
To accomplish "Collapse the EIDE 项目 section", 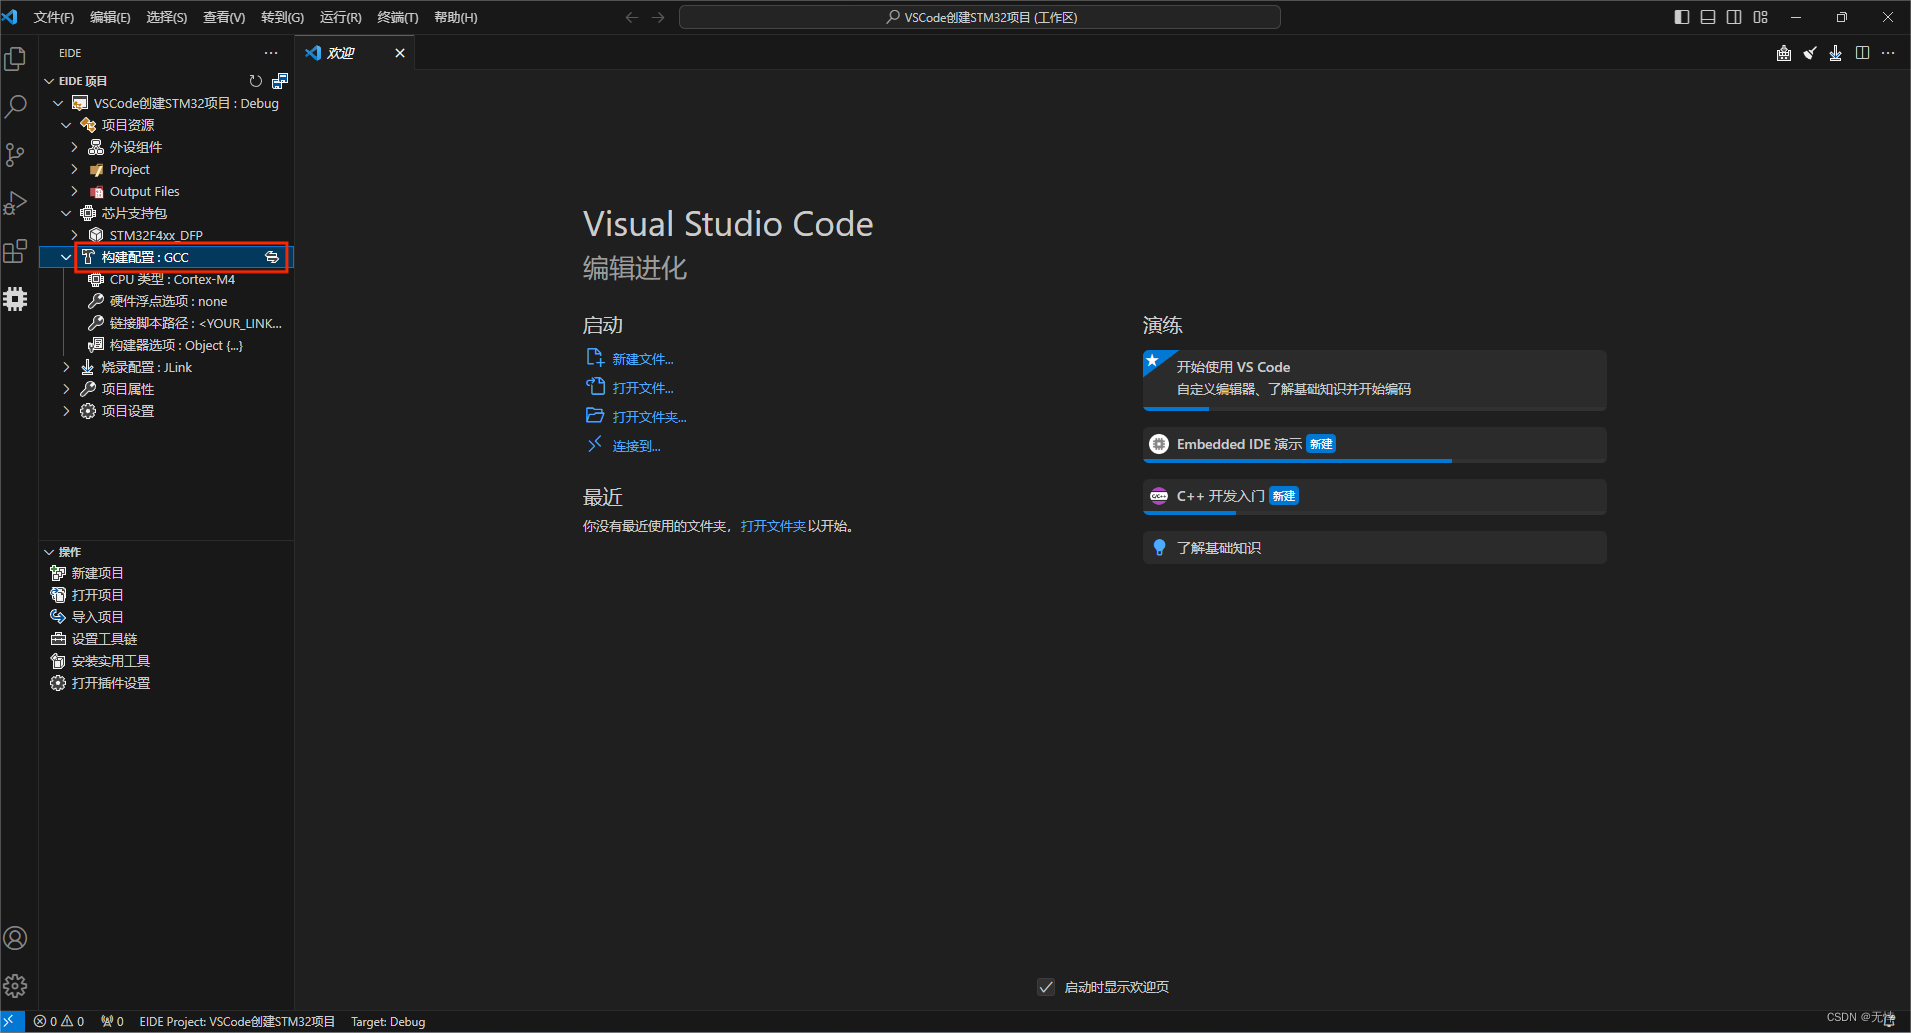I will click(x=49, y=81).
